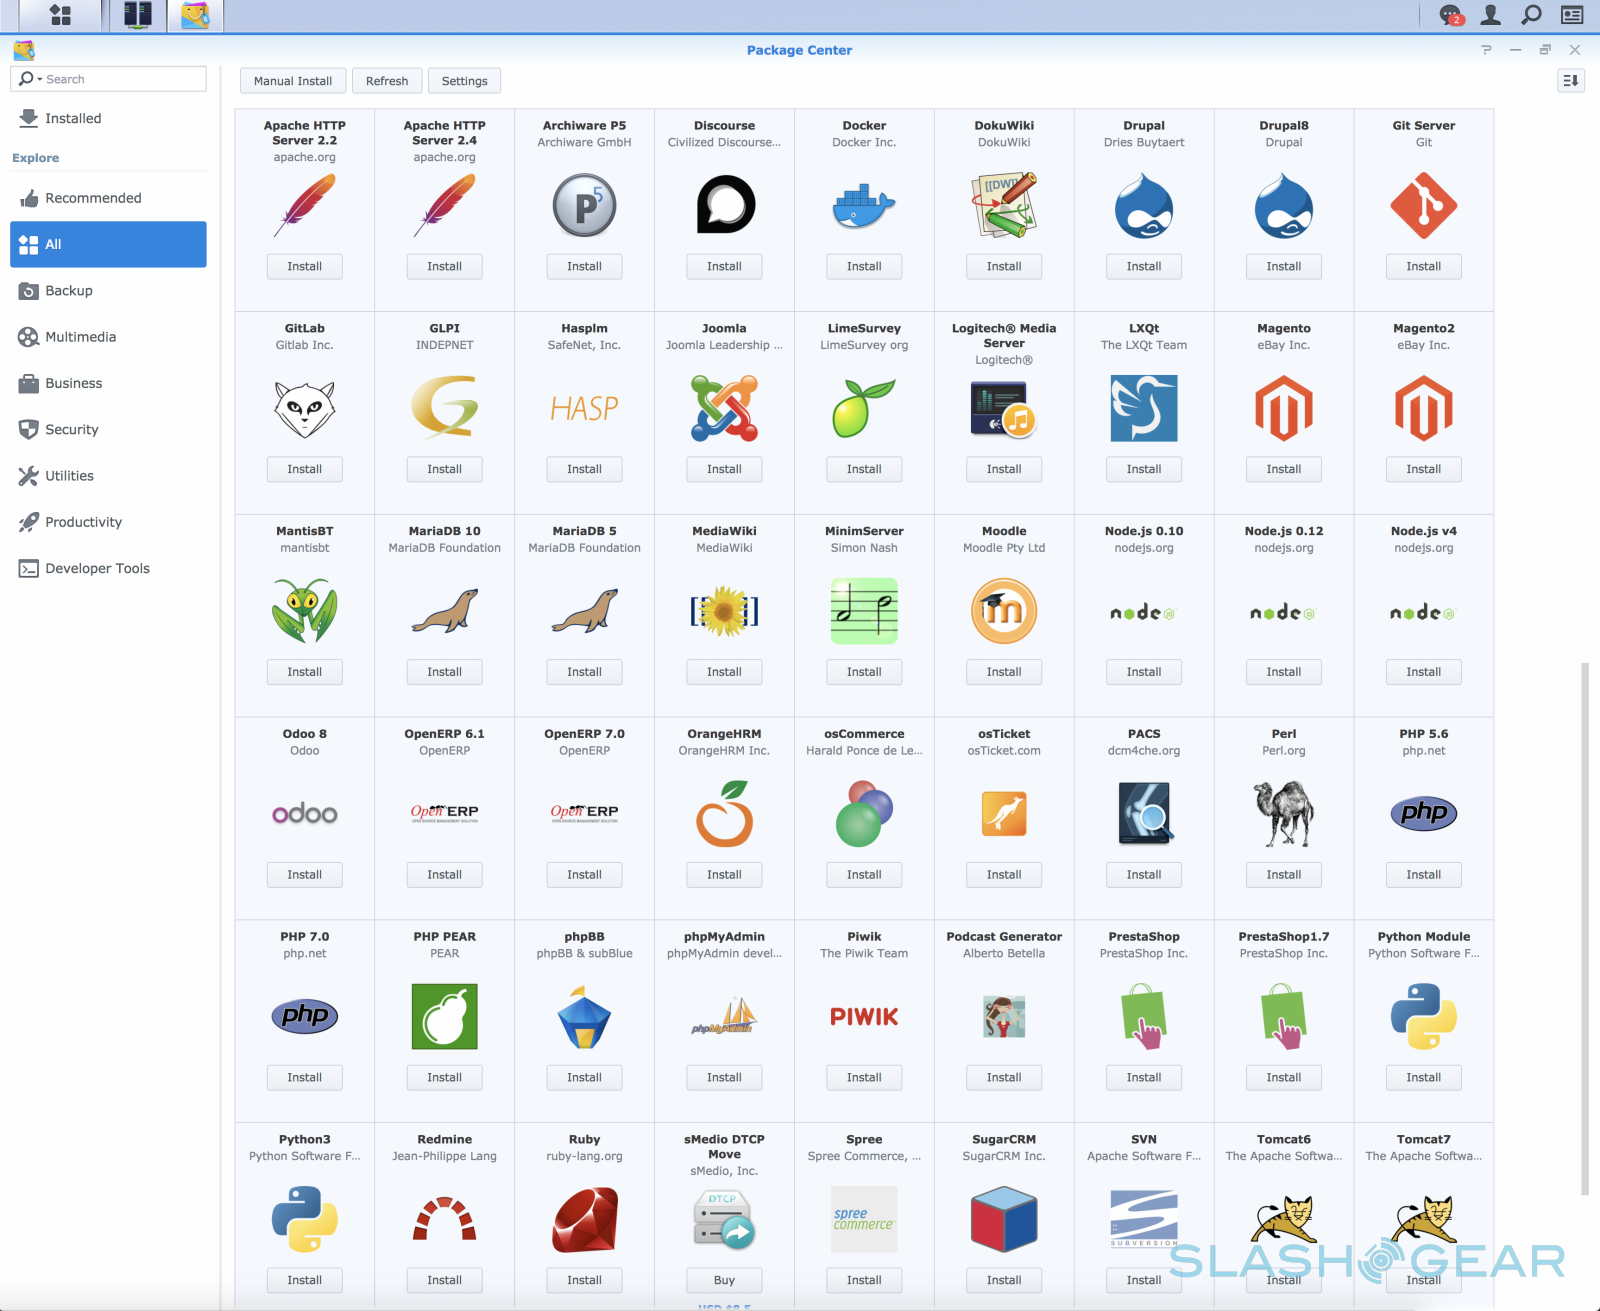The width and height of the screenshot is (1600, 1311).
Task: Open the widgets panel icon
Action: (x=1572, y=14)
